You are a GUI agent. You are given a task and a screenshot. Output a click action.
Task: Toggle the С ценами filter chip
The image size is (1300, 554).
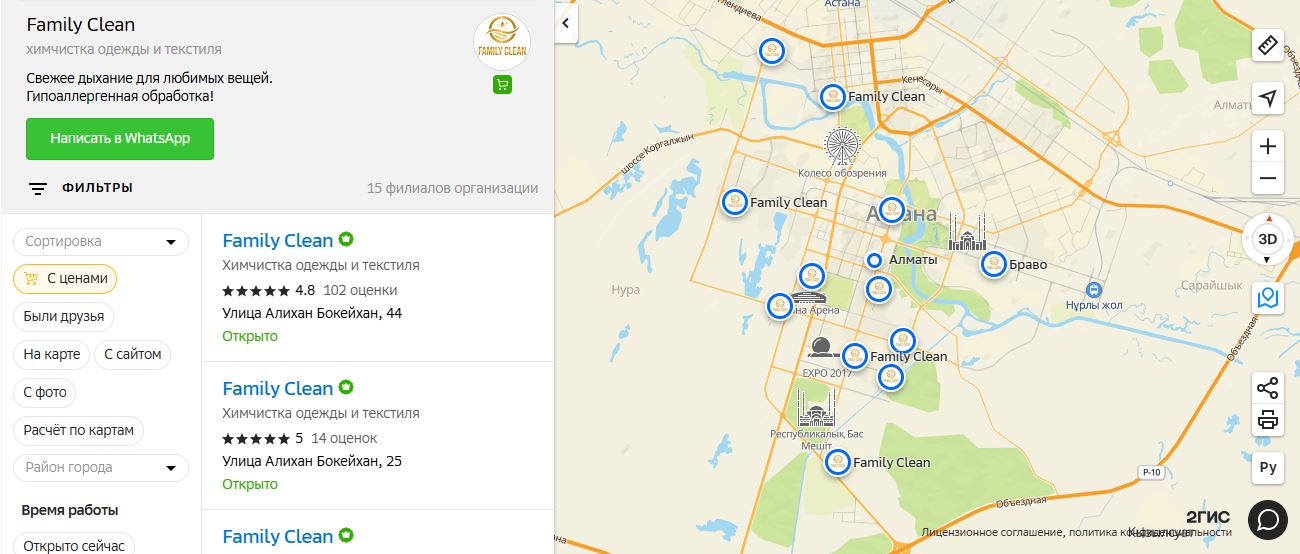pyautogui.click(x=65, y=279)
